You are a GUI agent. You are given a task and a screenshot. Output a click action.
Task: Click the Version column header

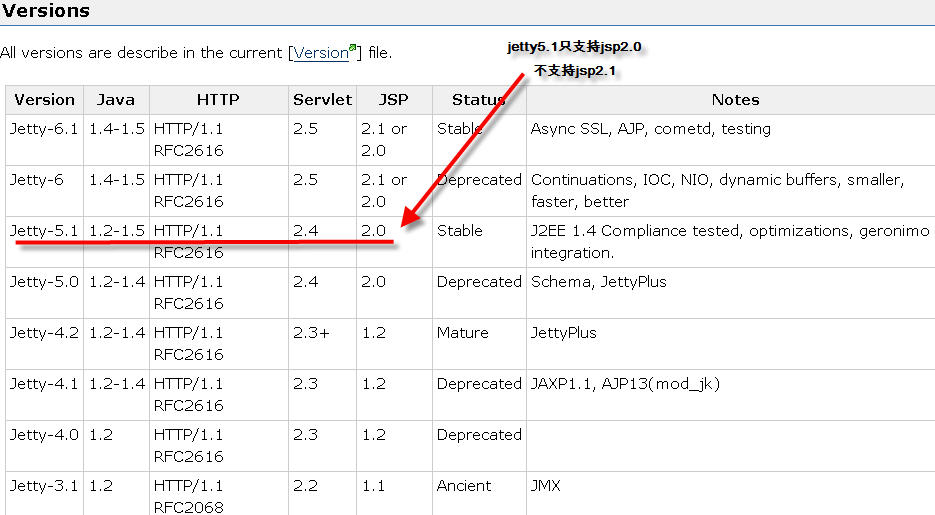[44, 100]
